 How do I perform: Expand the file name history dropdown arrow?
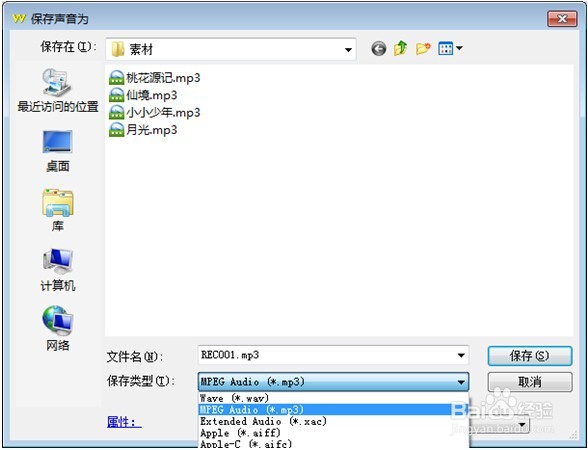[x=461, y=355]
